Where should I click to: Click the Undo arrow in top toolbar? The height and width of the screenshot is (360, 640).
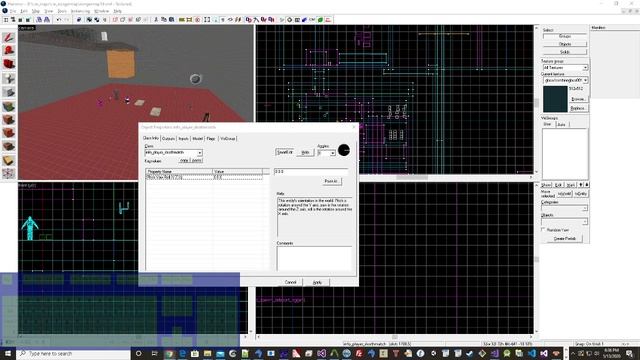pyautogui.click(x=59, y=20)
